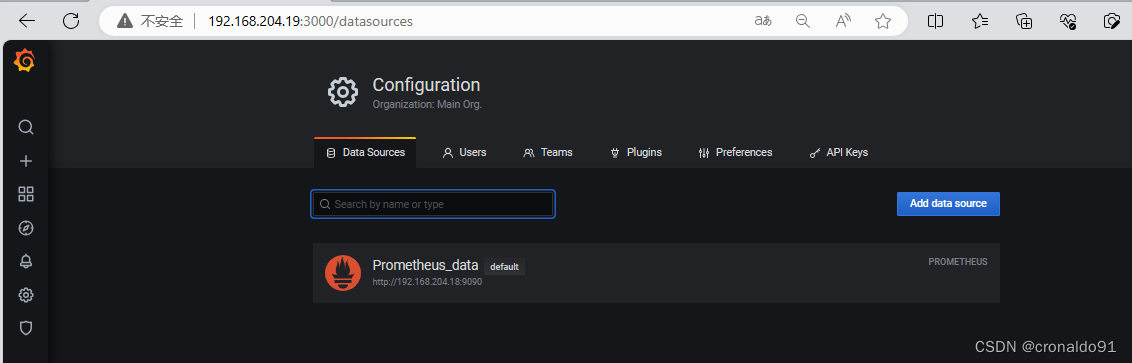Switch to the API Keys tab
The height and width of the screenshot is (363, 1132).
[x=838, y=152]
